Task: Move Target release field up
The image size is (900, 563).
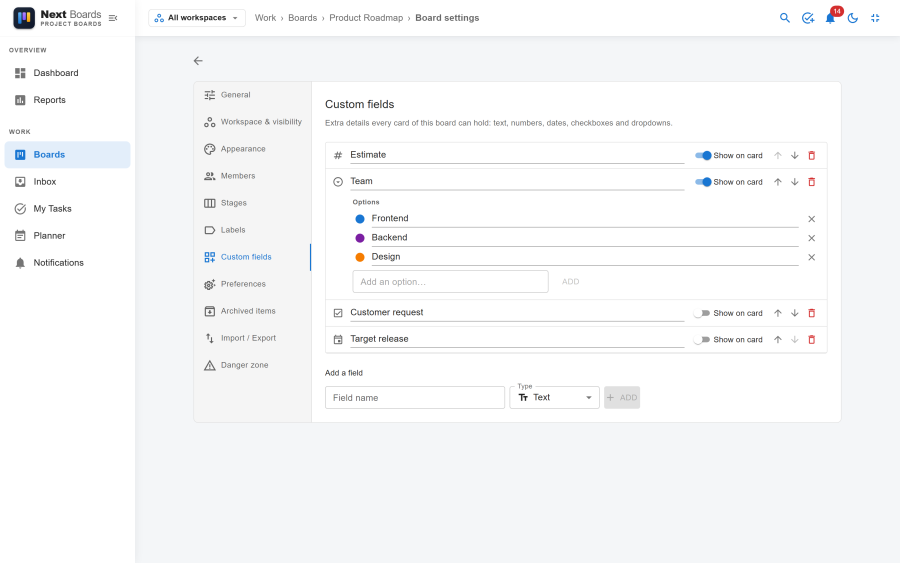Action: [778, 340]
